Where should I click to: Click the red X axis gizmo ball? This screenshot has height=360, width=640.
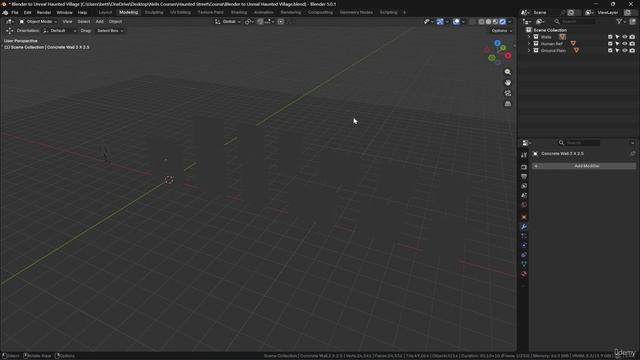click(x=508, y=55)
